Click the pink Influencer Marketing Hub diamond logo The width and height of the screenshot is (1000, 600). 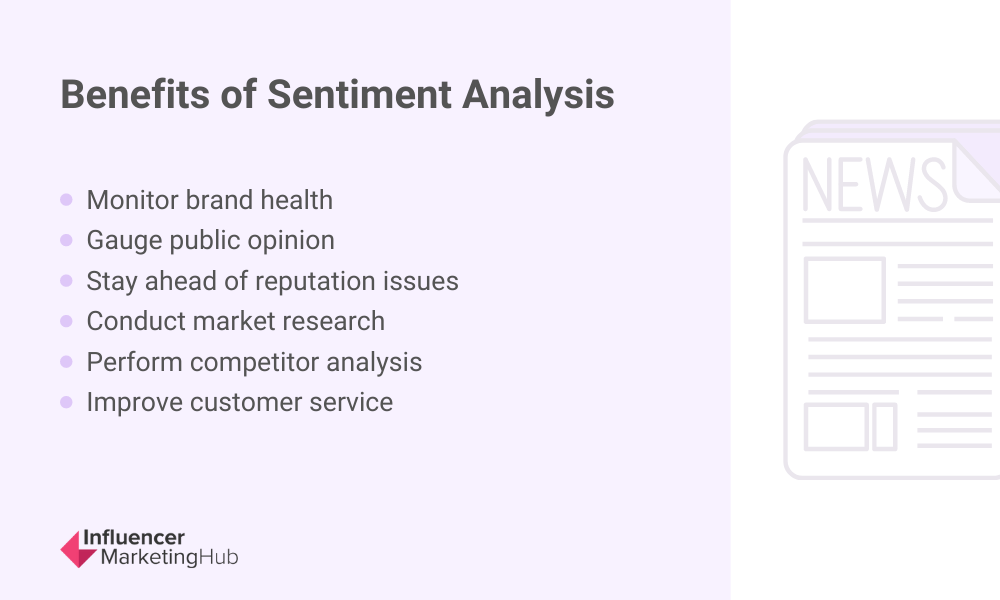(78, 549)
